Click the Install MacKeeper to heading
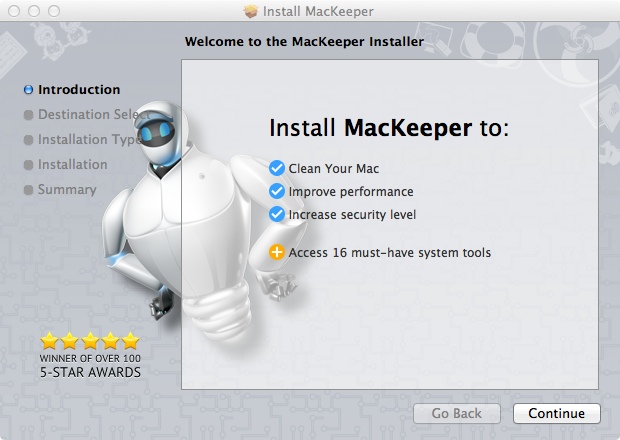Viewport: 620px width, 440px height. pos(389,129)
